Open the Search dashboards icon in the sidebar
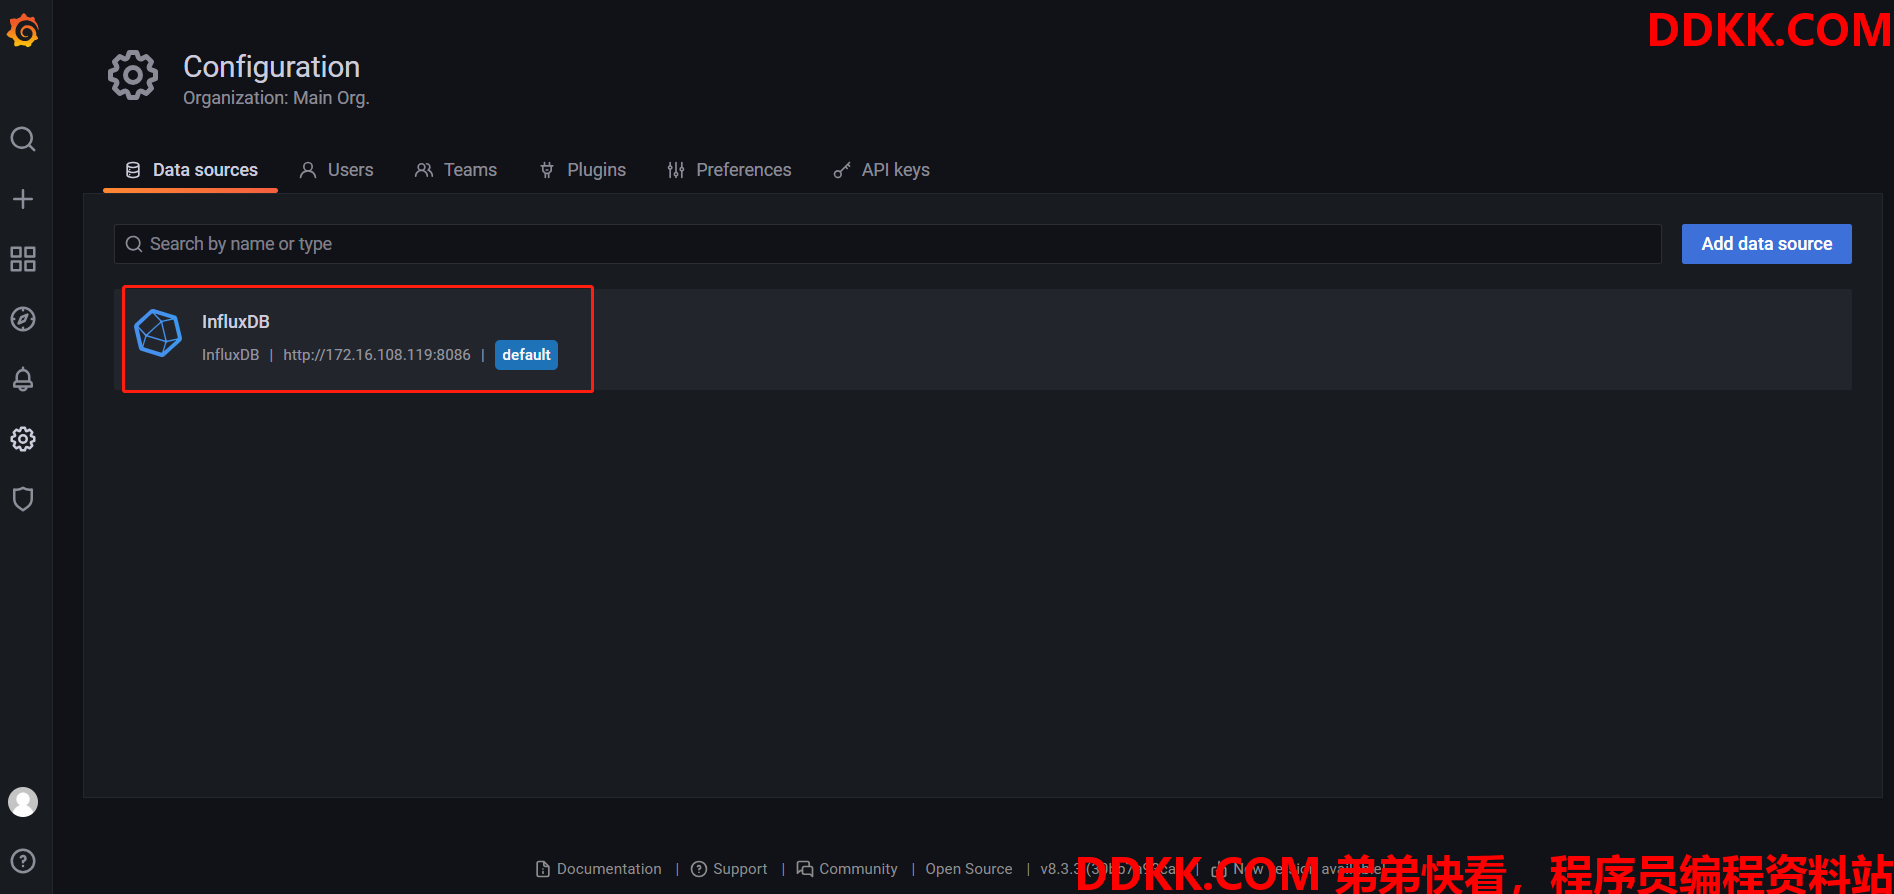The width and height of the screenshot is (1894, 894). (x=23, y=139)
